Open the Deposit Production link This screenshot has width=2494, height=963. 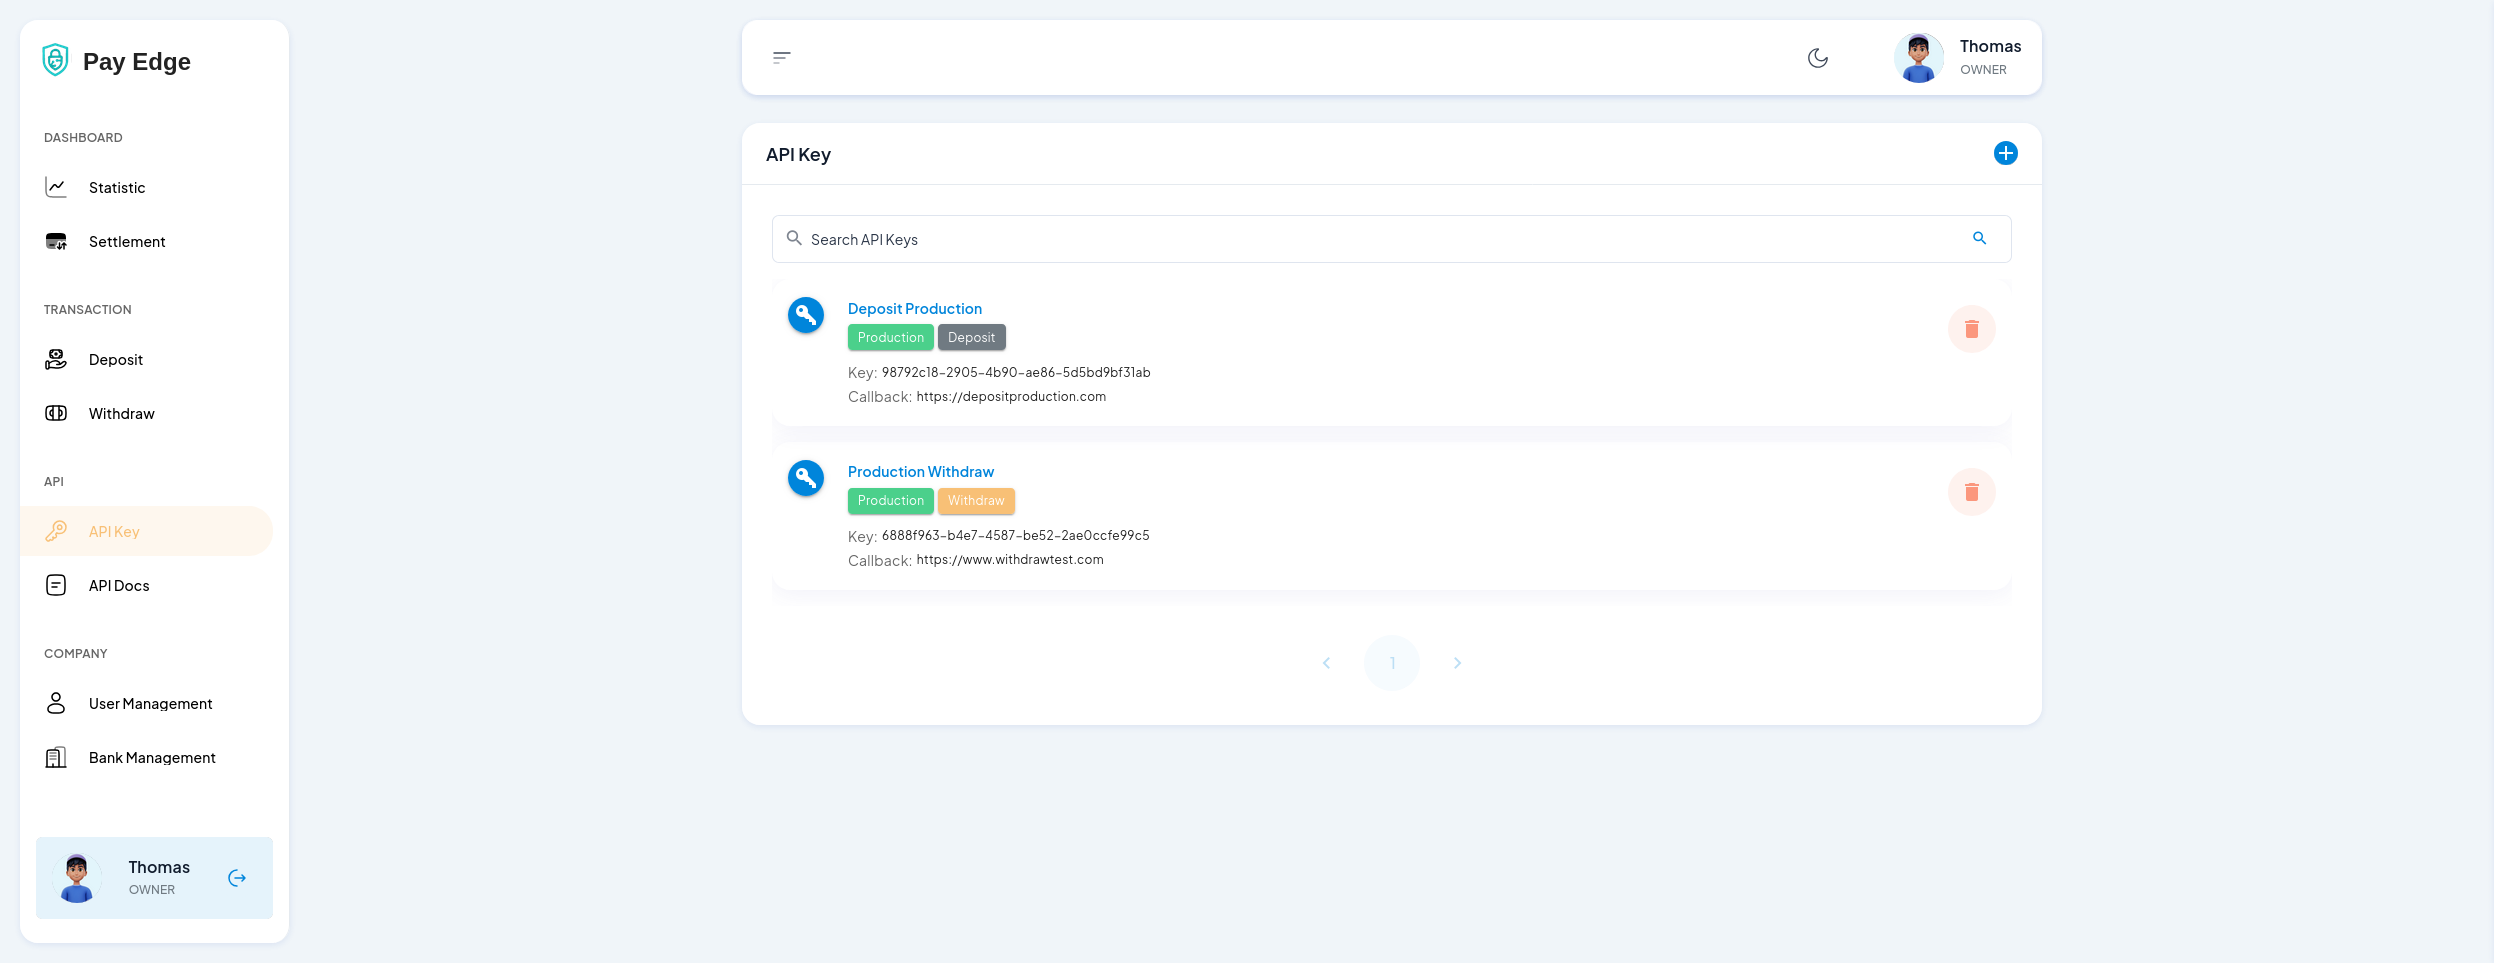[x=914, y=309]
